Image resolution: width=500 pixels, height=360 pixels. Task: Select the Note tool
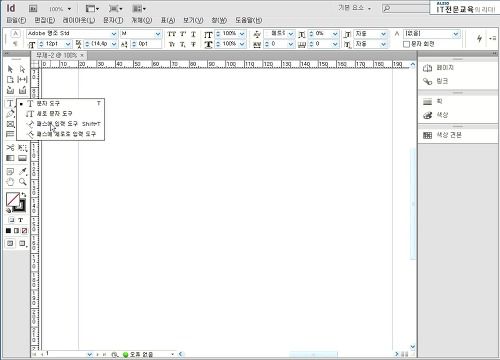point(10,172)
